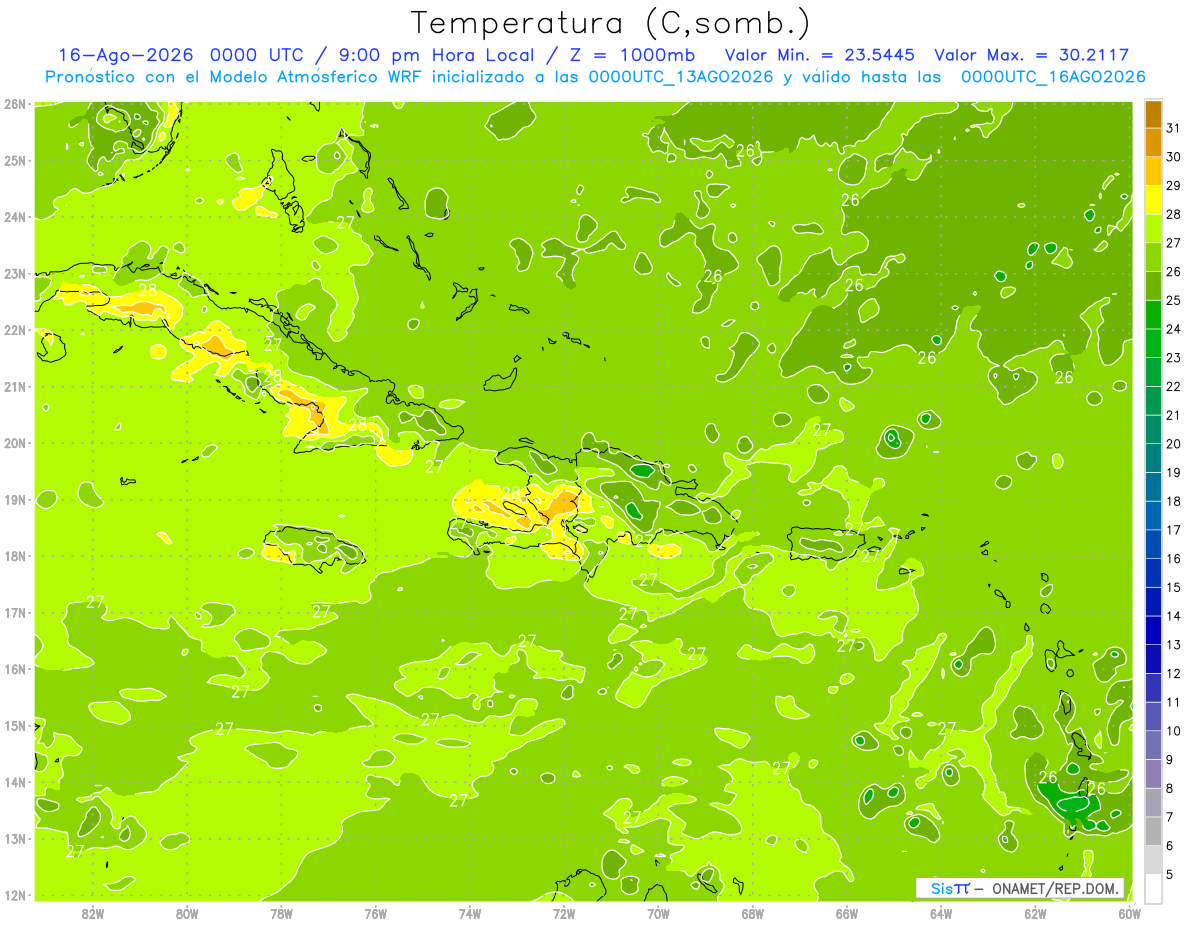Click longitude label '68W'
1200x927 pixels.
pyautogui.click(x=752, y=913)
